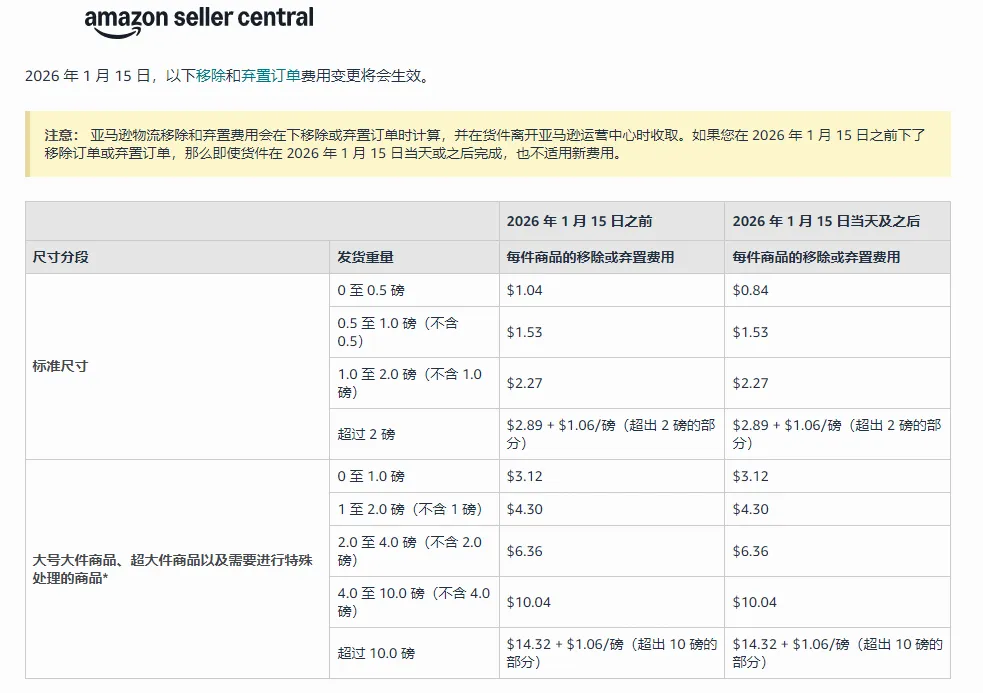Click the 发货重量 column header
Screen dimensions: 983x693
366,257
